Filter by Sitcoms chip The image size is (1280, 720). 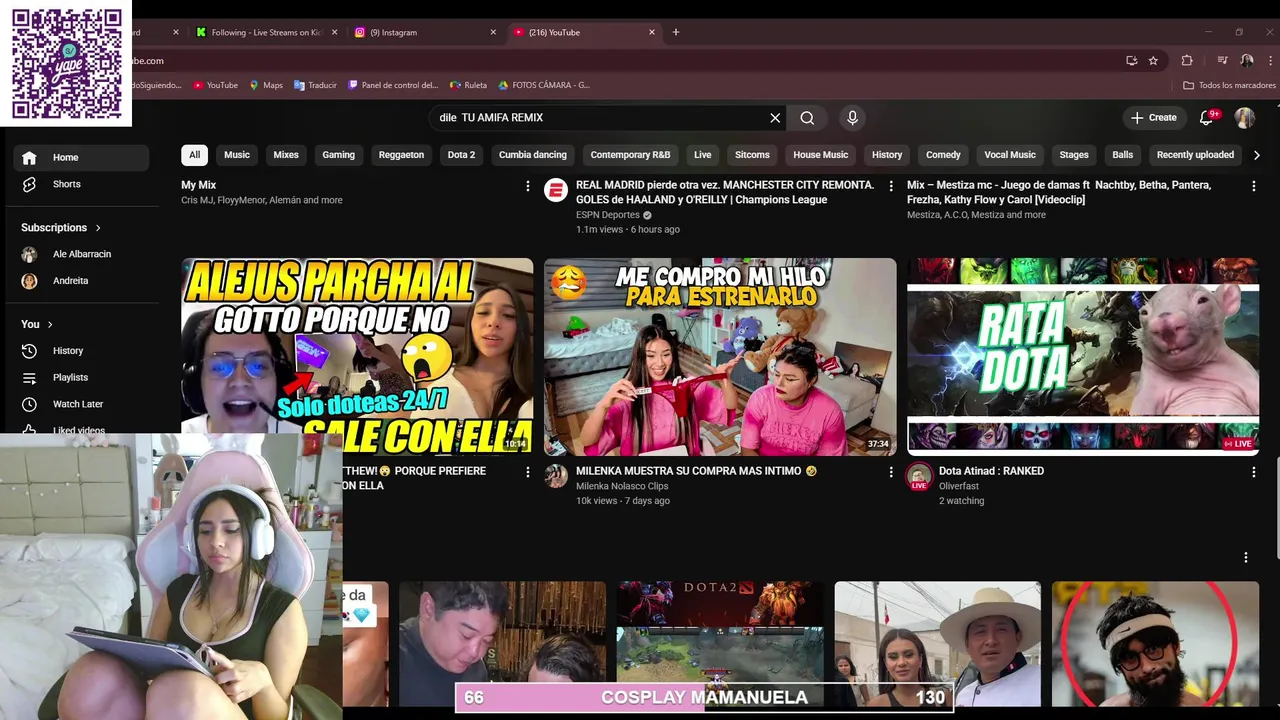tap(752, 155)
